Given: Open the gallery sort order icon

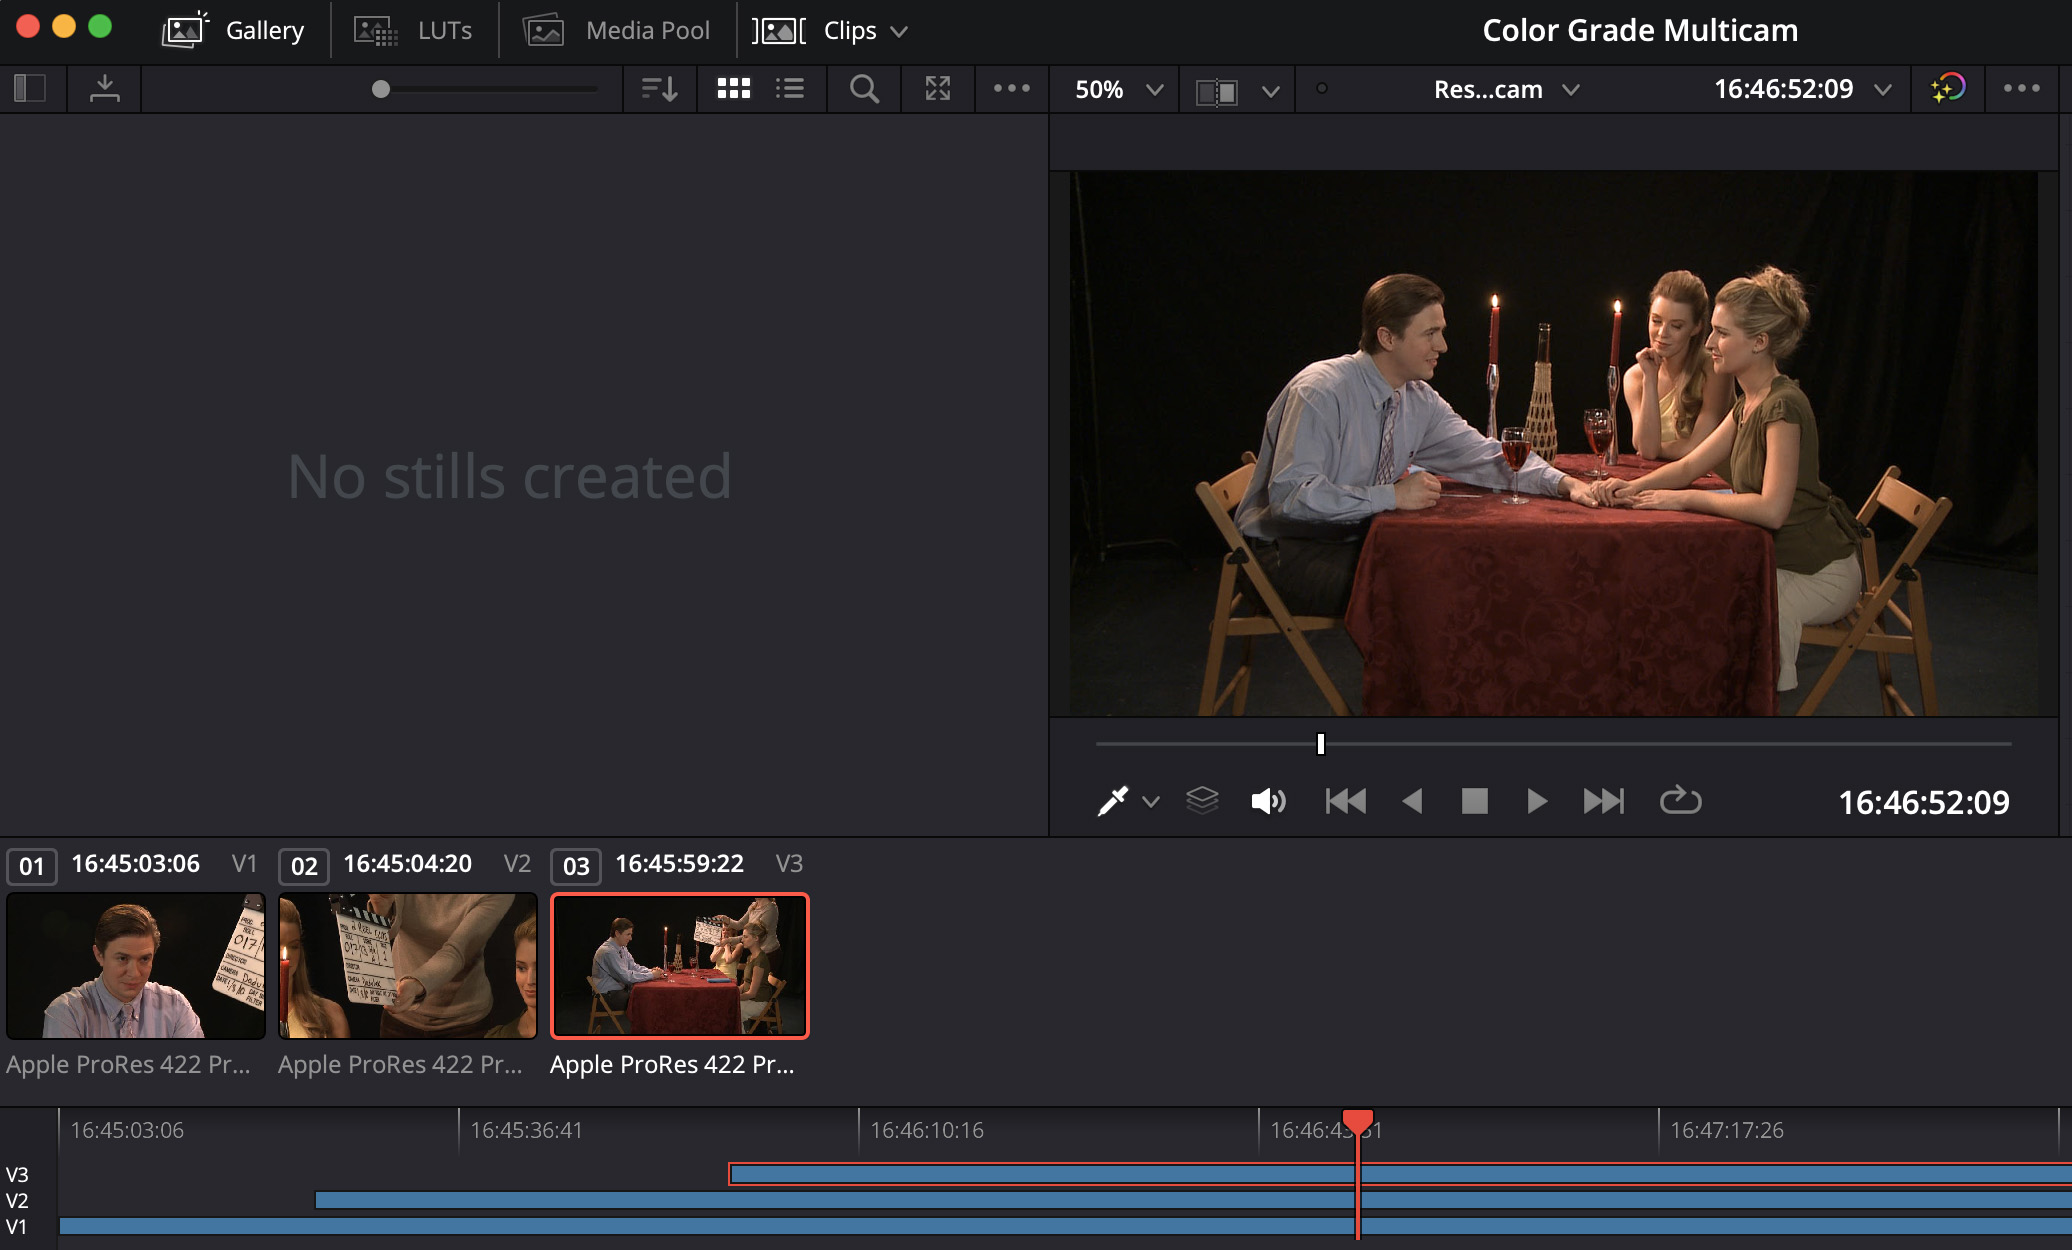Looking at the screenshot, I should click(659, 89).
